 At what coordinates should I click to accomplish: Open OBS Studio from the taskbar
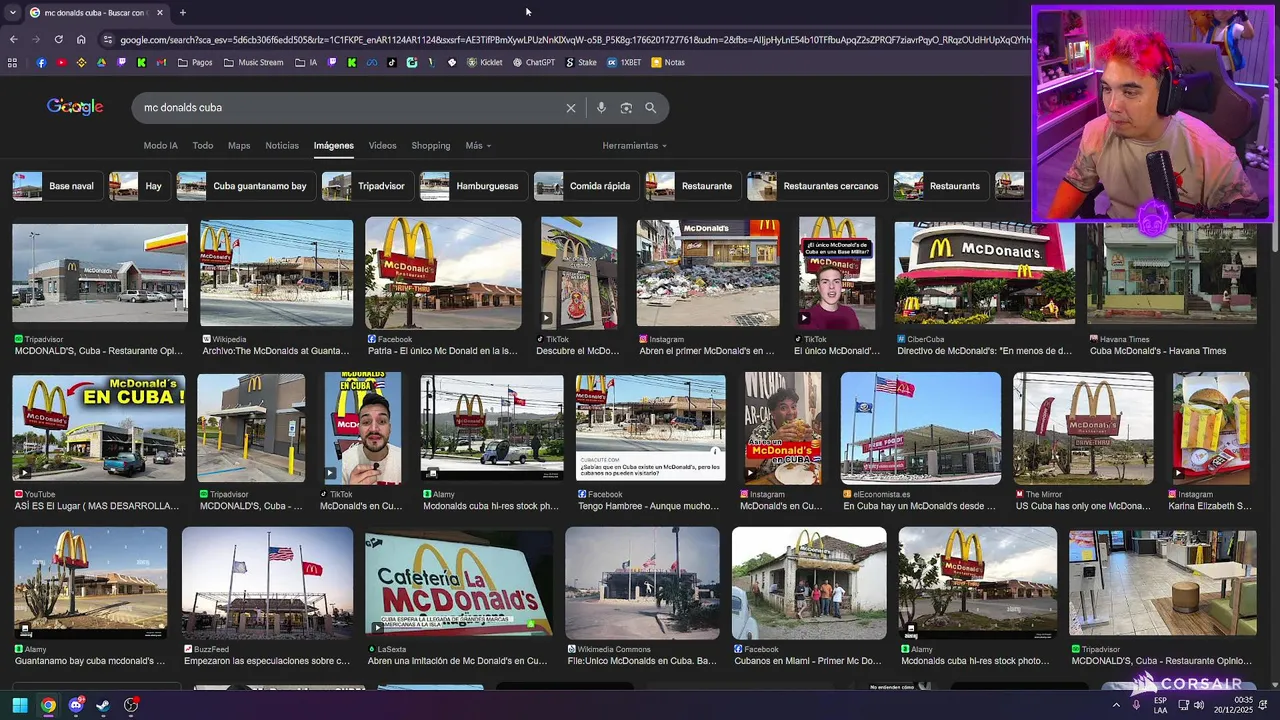tap(131, 705)
